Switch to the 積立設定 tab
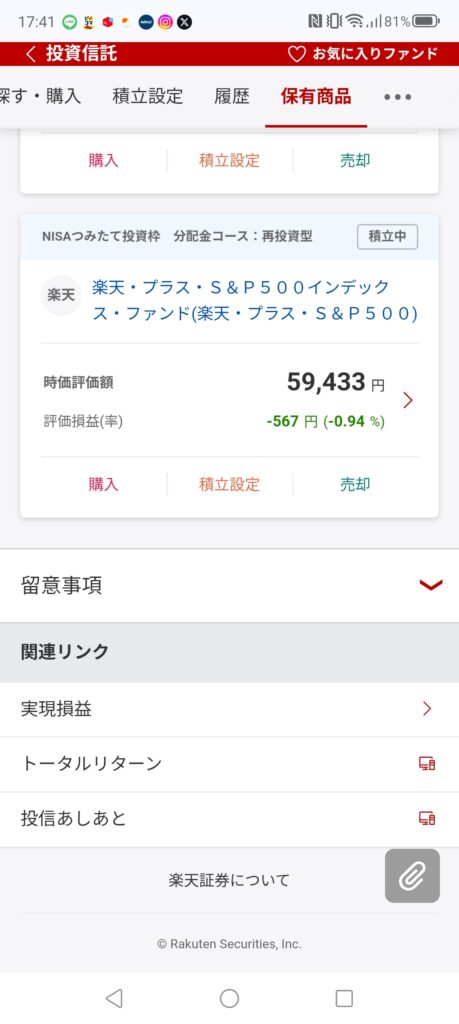The height and width of the screenshot is (1024, 459). coord(148,97)
